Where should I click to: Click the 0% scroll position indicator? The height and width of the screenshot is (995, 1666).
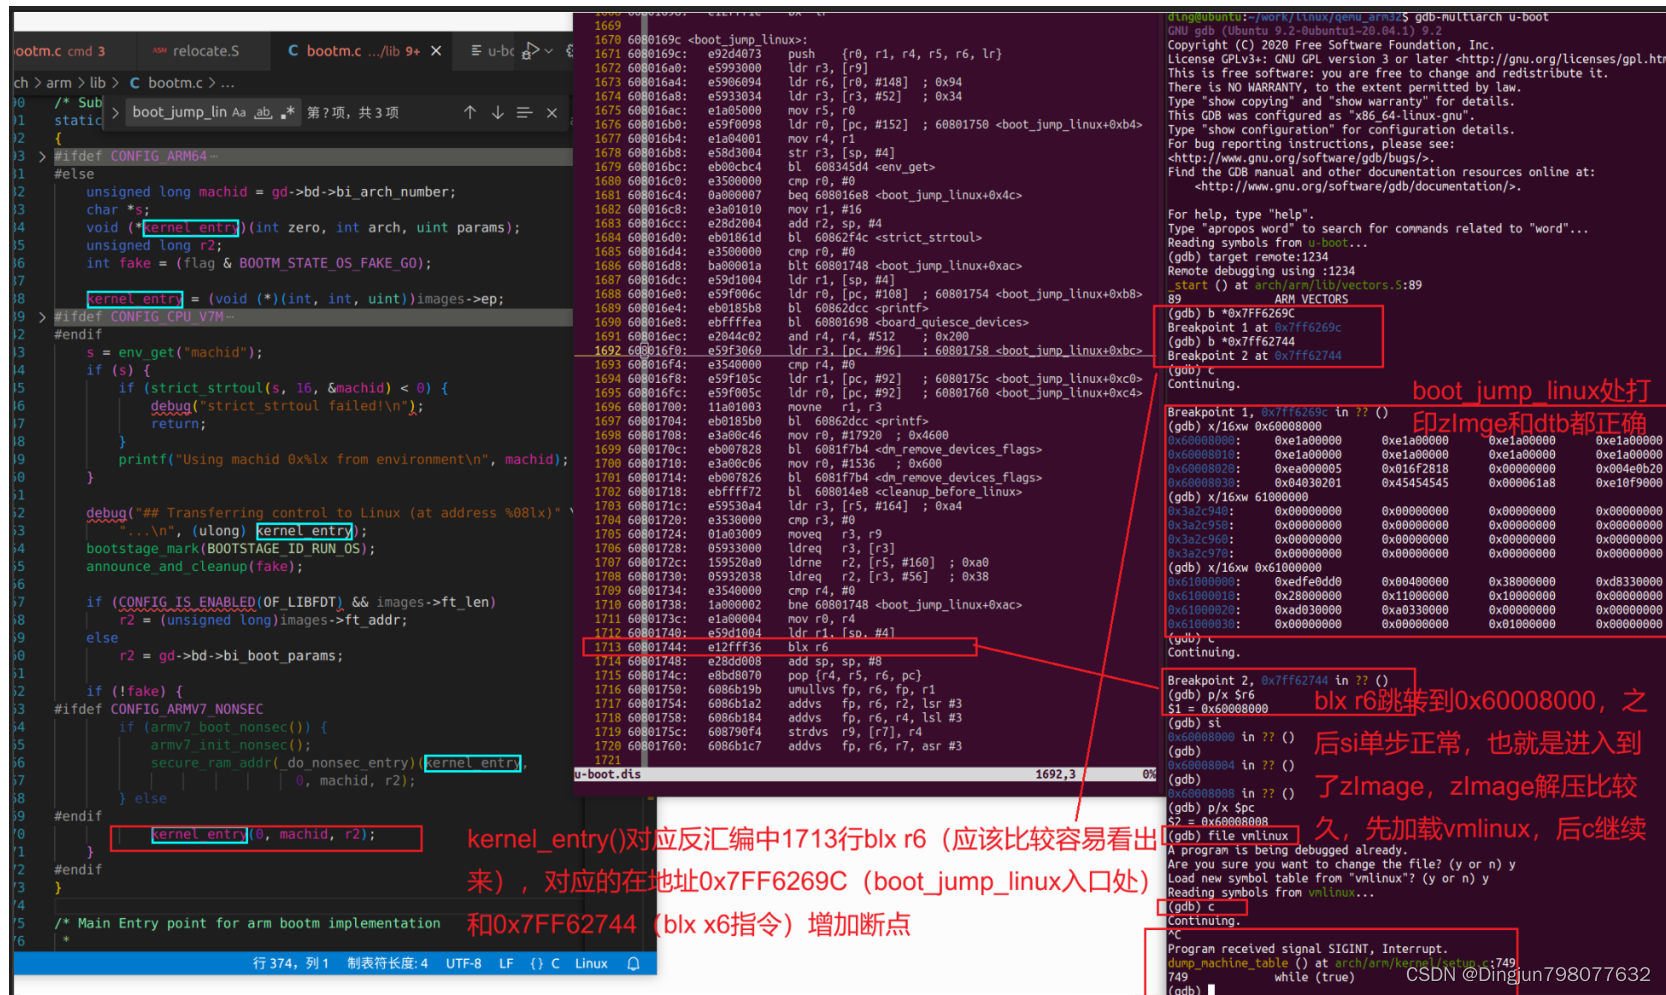(1148, 773)
